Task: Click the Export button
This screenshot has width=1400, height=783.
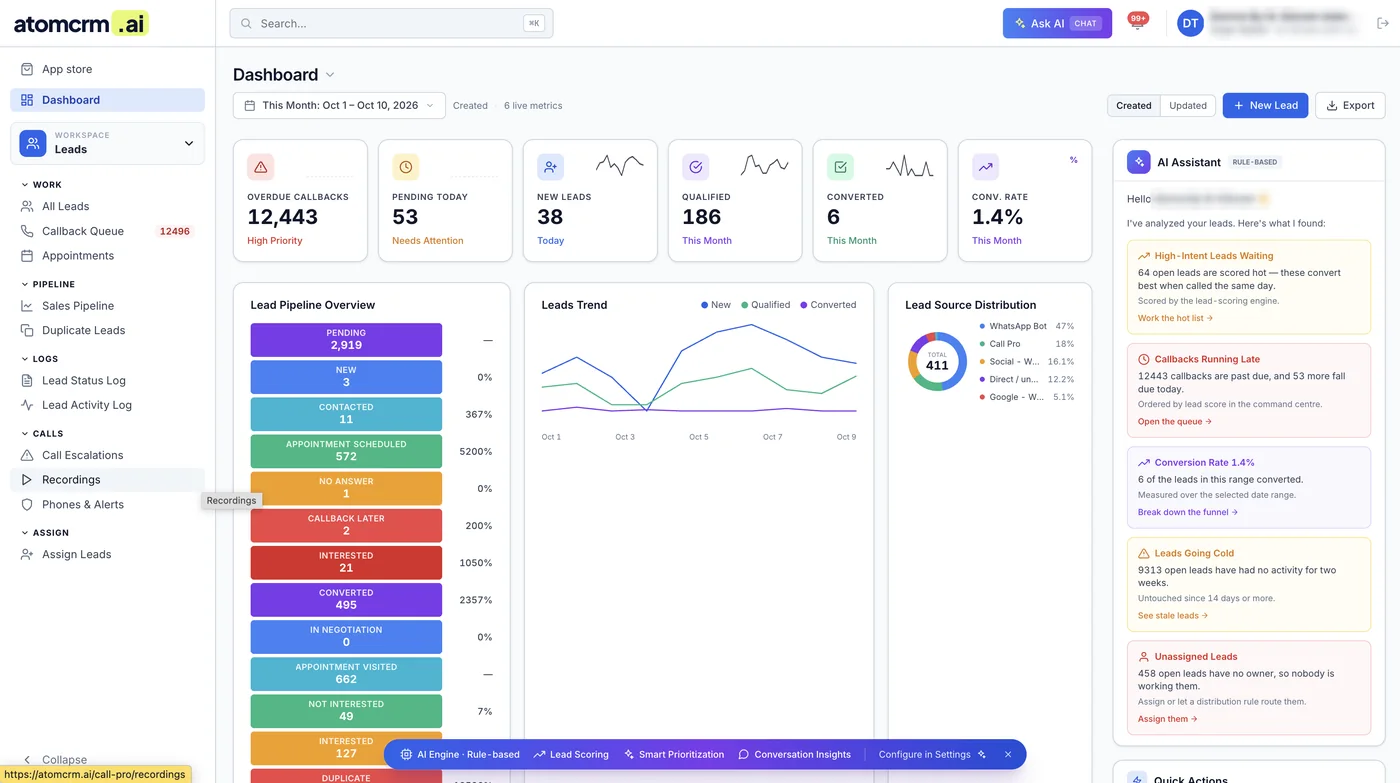Action: [x=1350, y=105]
